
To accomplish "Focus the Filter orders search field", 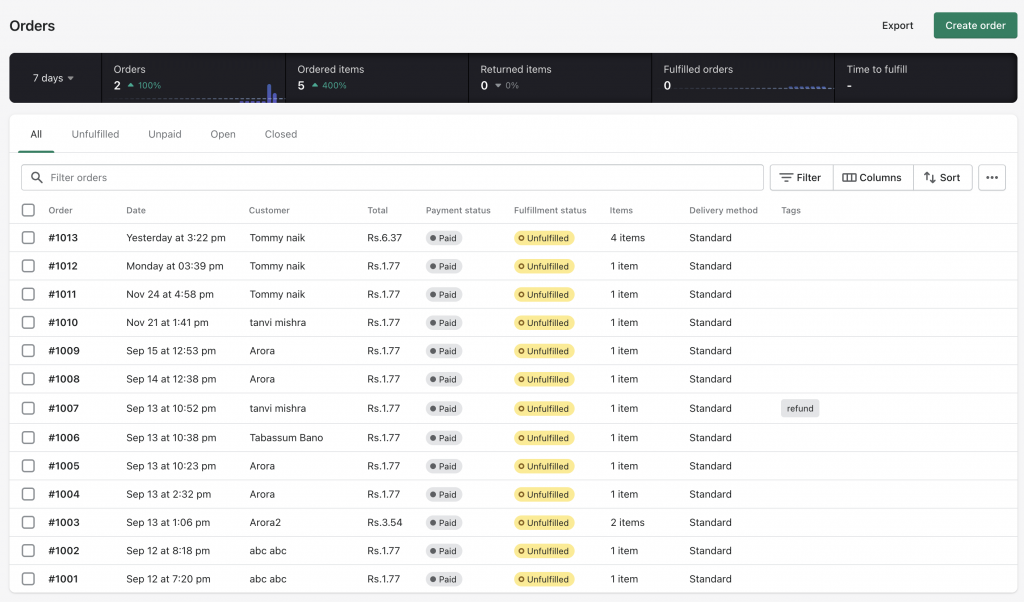I will click(400, 178).
